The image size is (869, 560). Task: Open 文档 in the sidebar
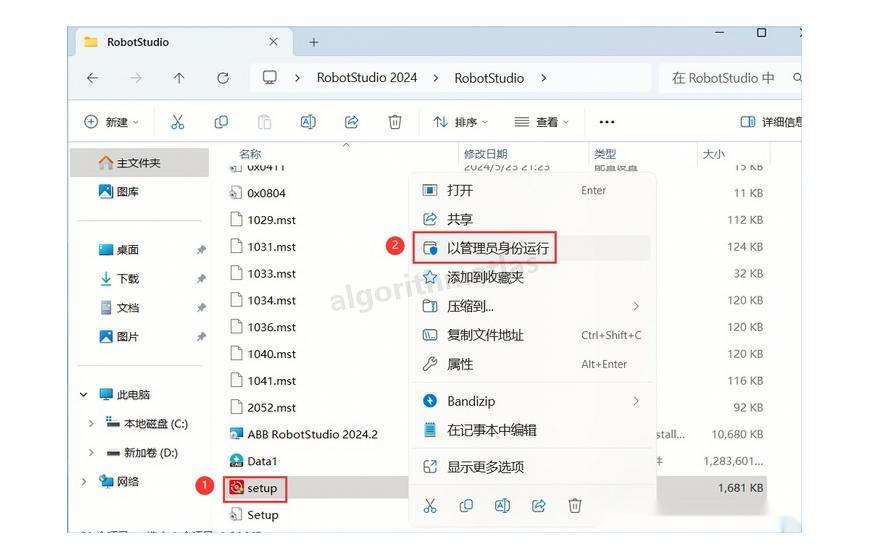(x=119, y=308)
